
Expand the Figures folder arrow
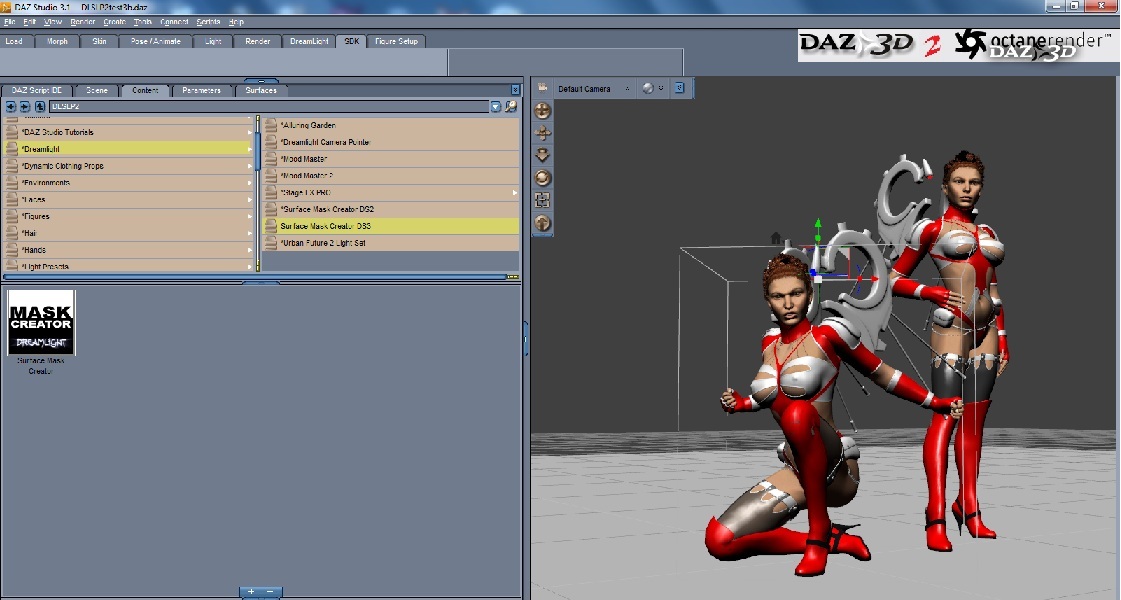pyautogui.click(x=250, y=216)
